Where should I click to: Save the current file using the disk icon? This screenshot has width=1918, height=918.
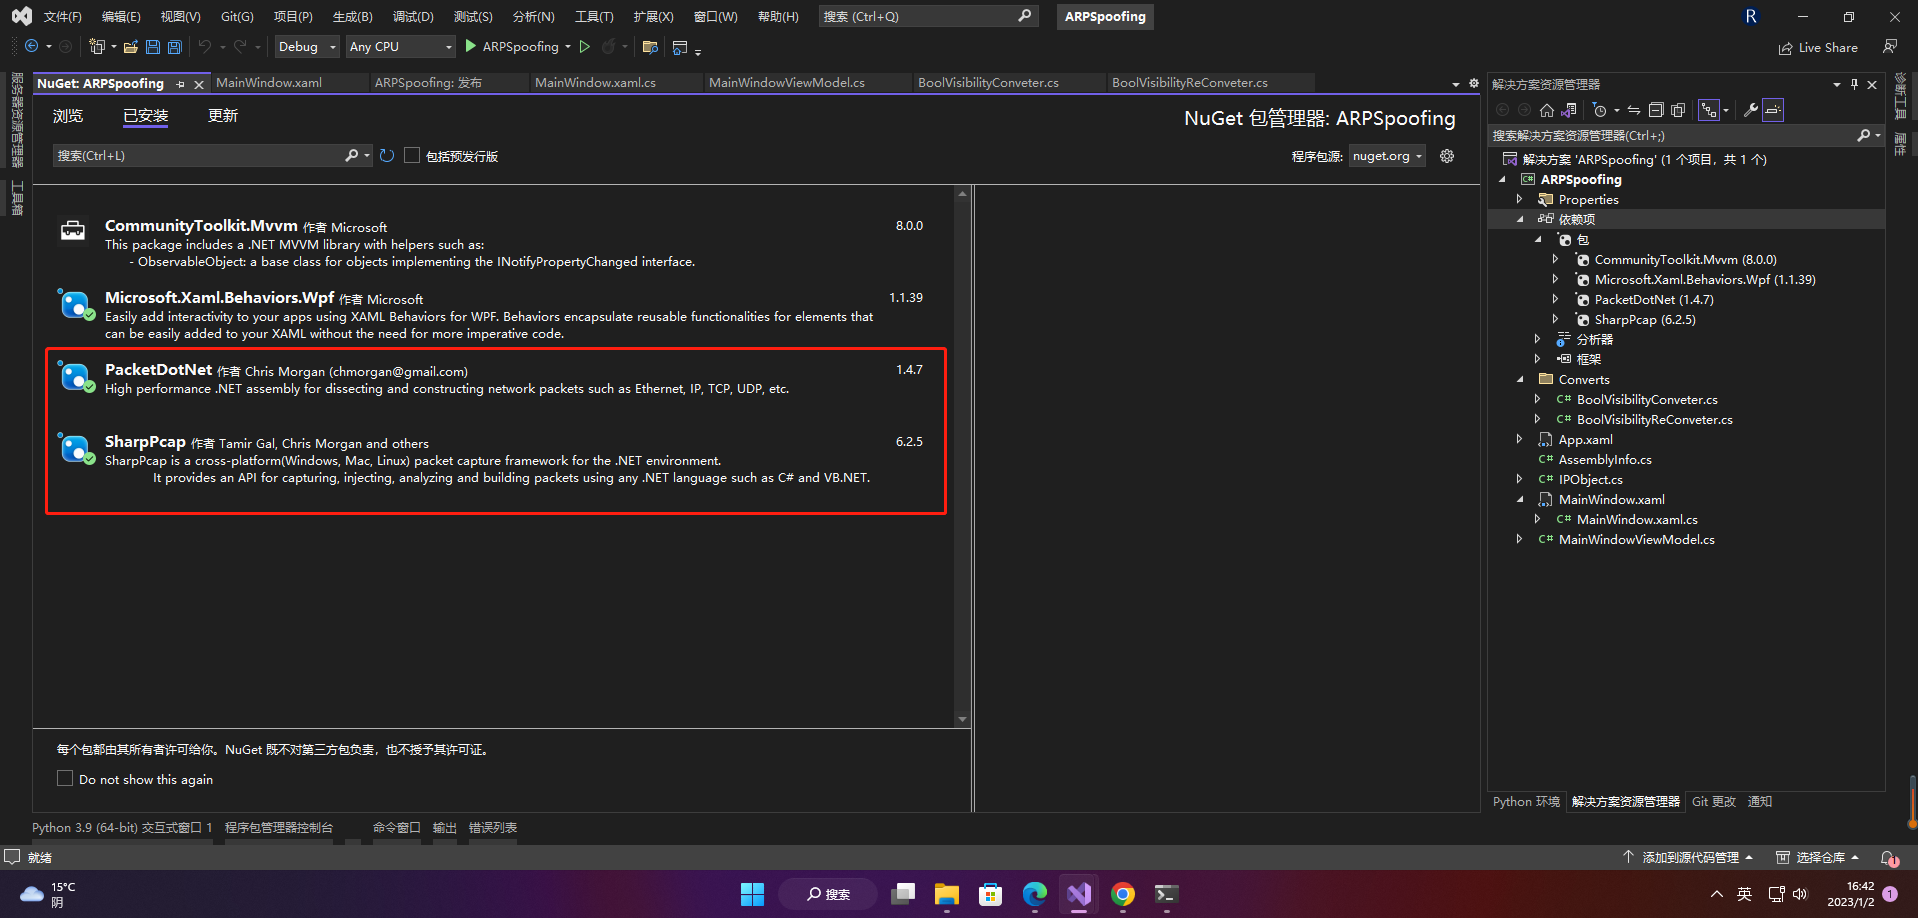(x=153, y=47)
